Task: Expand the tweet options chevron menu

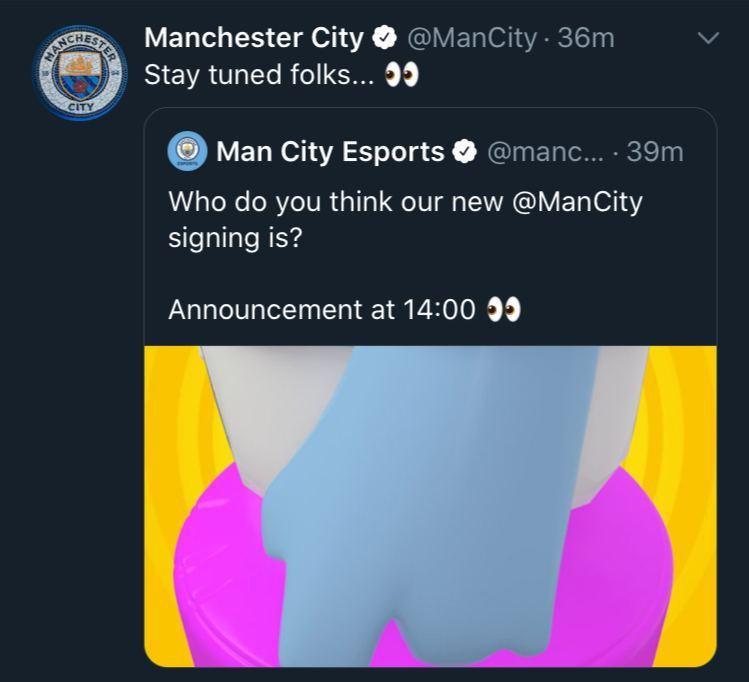Action: pyautogui.click(x=707, y=39)
